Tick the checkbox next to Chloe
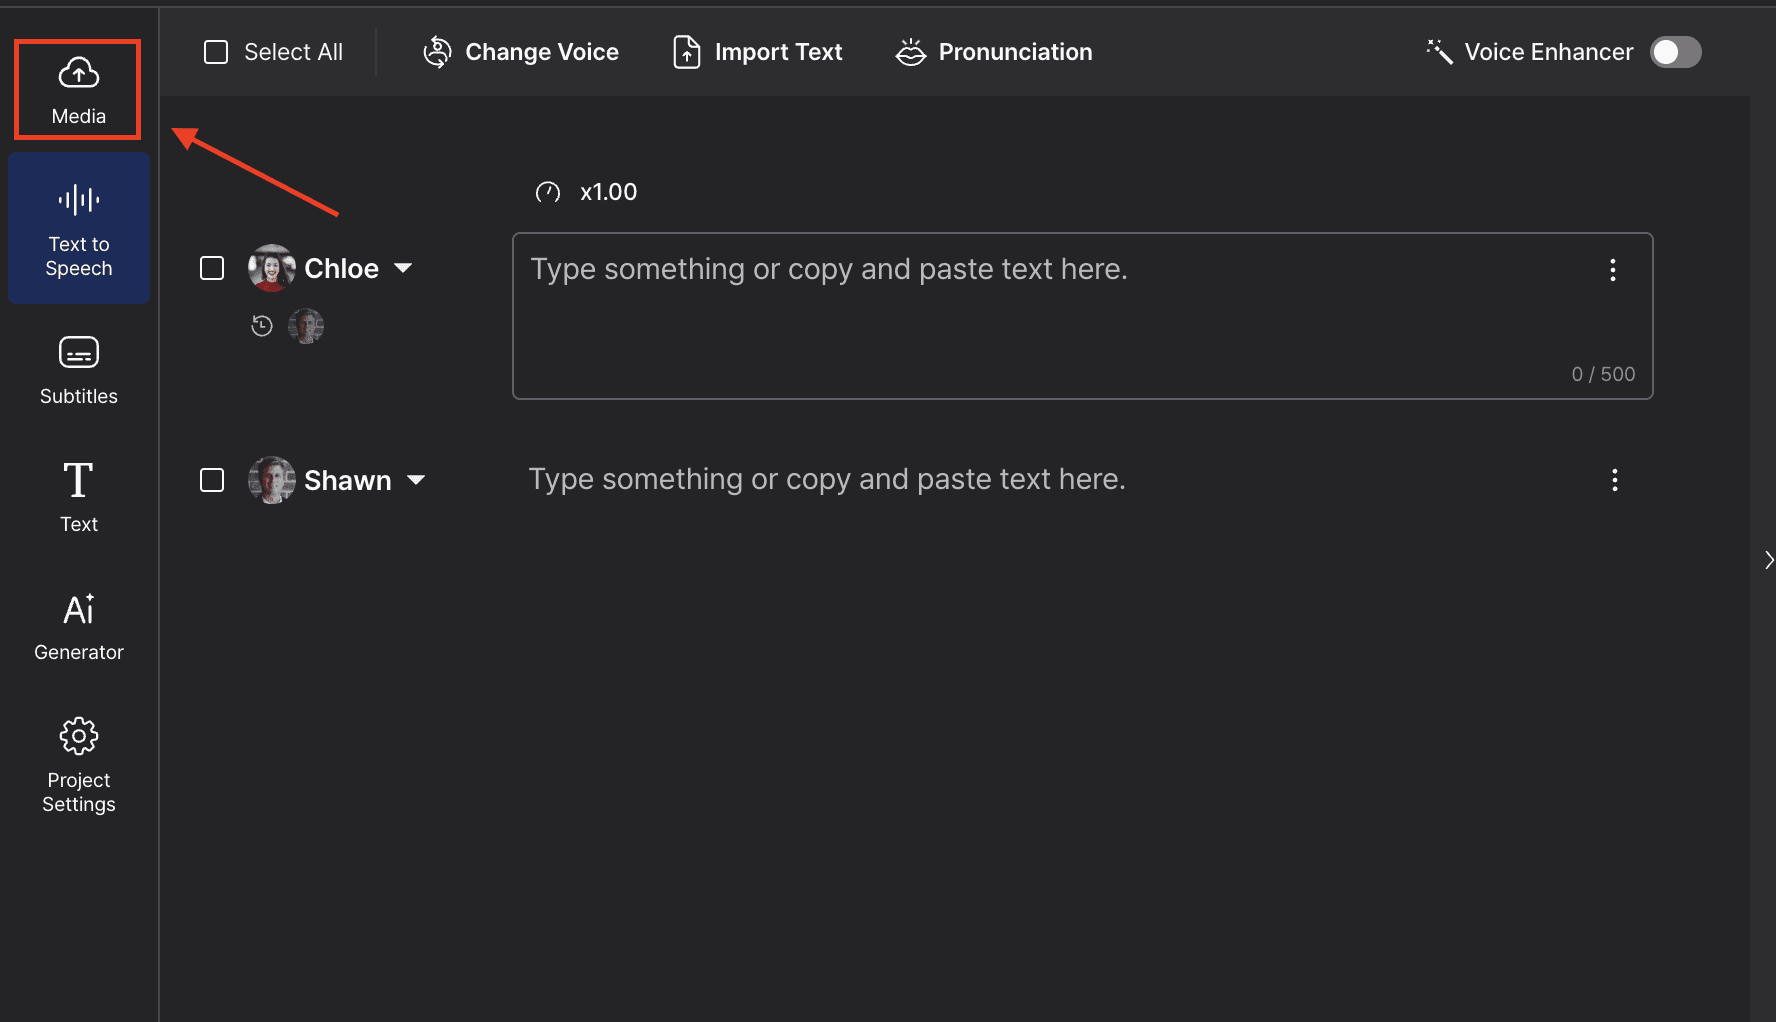 (211, 268)
